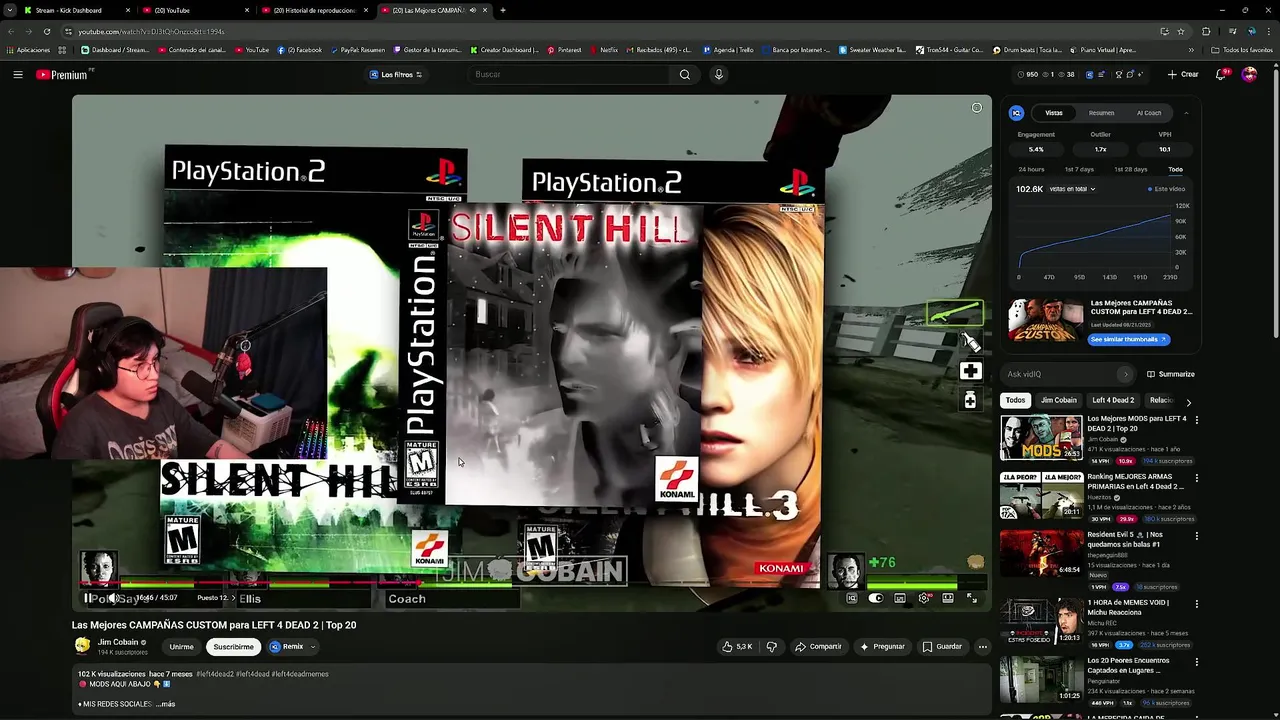Screen dimensions: 1280x720
Task: Click the Campañas Custom thumbnail in vidIQ panel
Action: tap(1045, 322)
